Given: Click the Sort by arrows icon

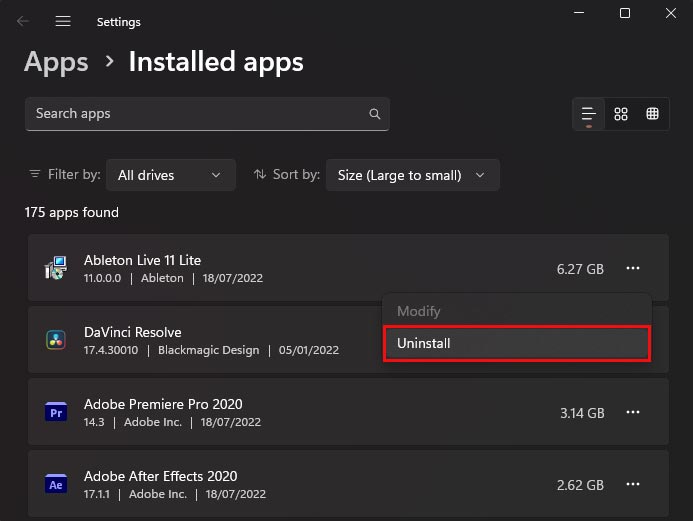Looking at the screenshot, I should pos(260,174).
